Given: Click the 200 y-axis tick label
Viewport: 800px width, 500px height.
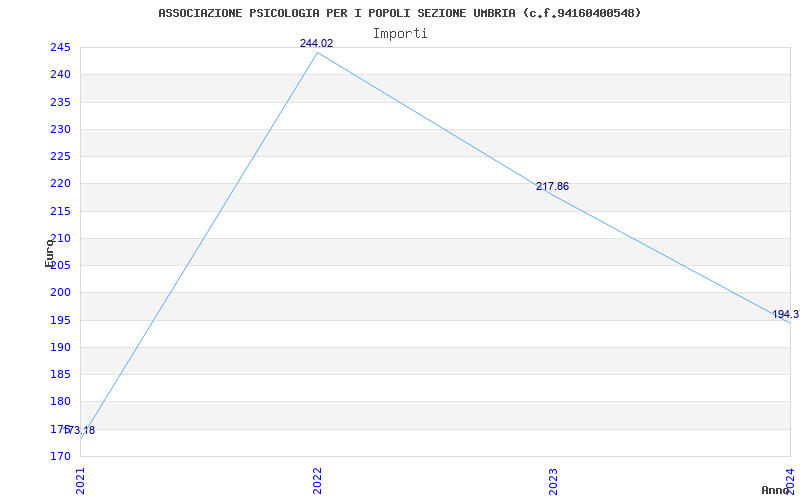Looking at the screenshot, I should click(60, 292).
